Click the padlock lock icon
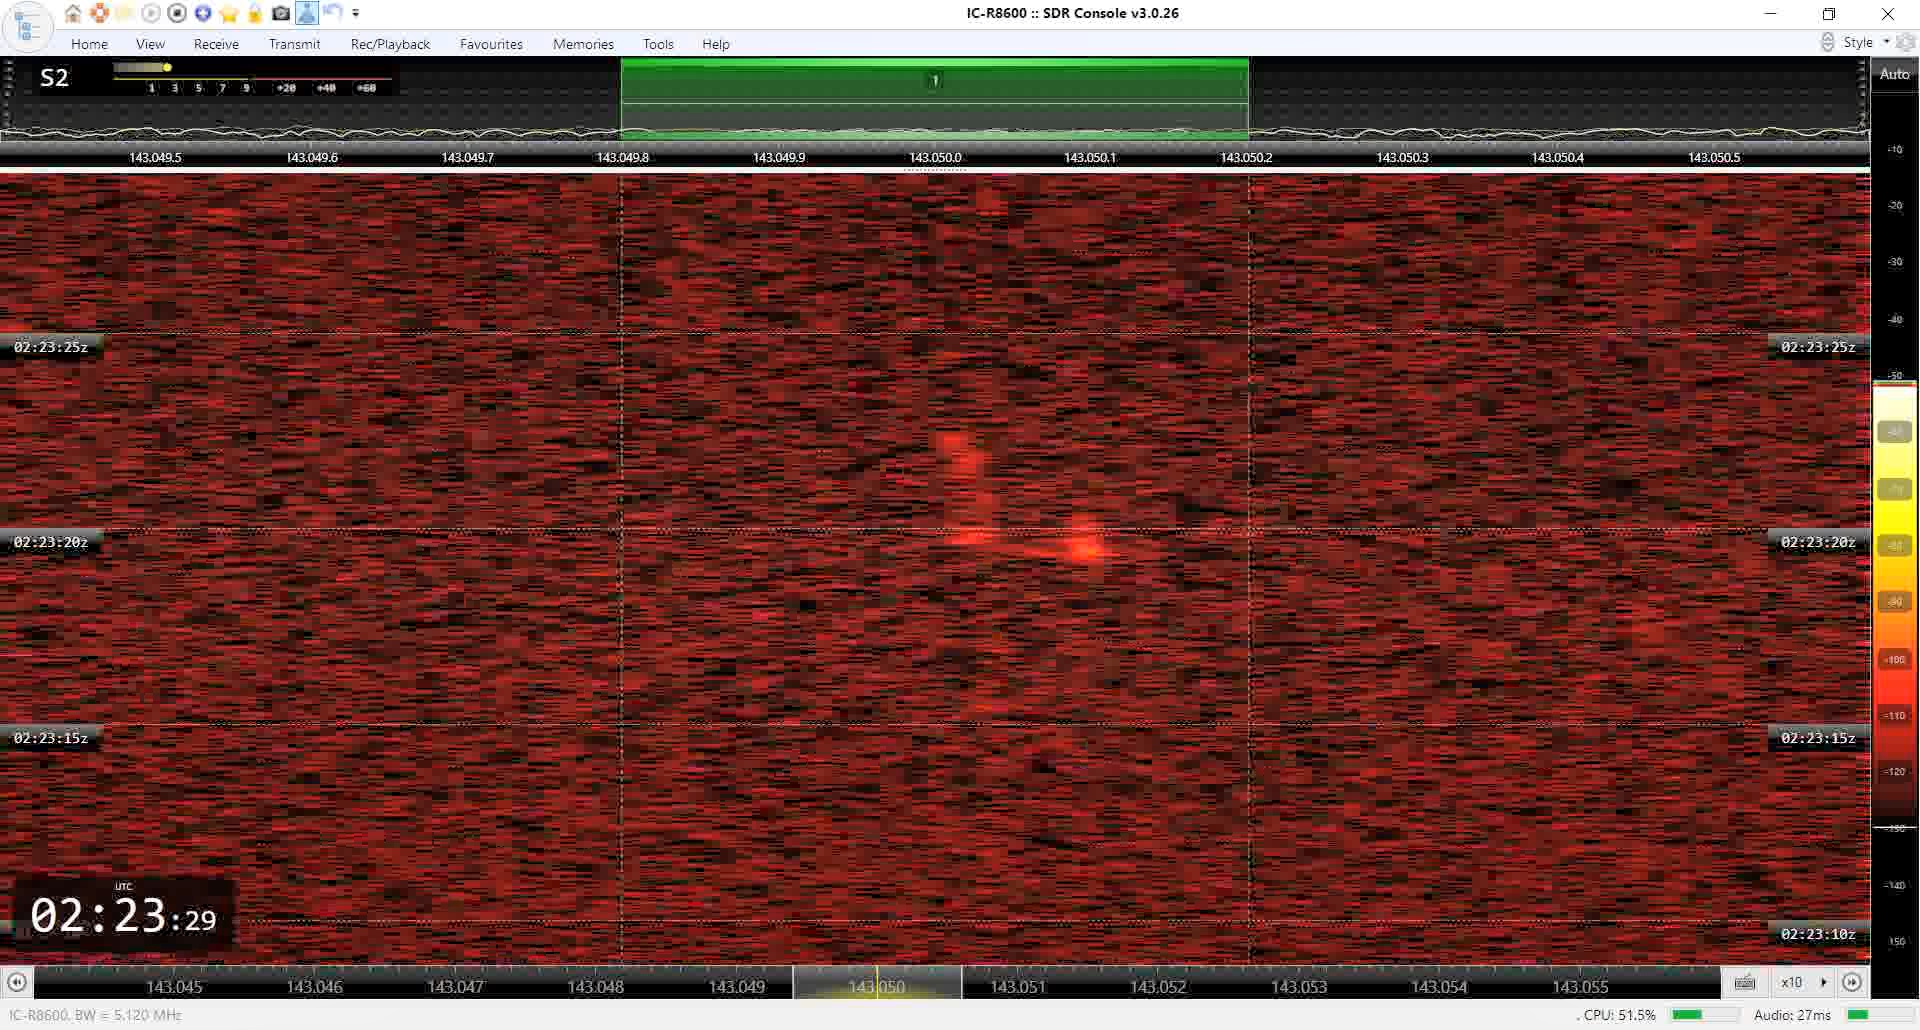1920x1030 pixels. [x=255, y=13]
